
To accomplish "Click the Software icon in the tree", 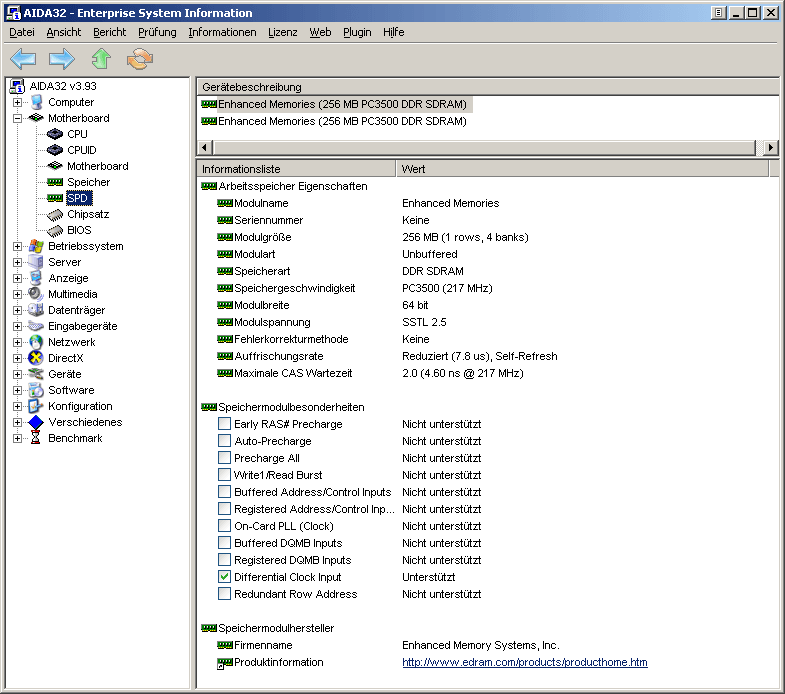I will click(x=36, y=390).
